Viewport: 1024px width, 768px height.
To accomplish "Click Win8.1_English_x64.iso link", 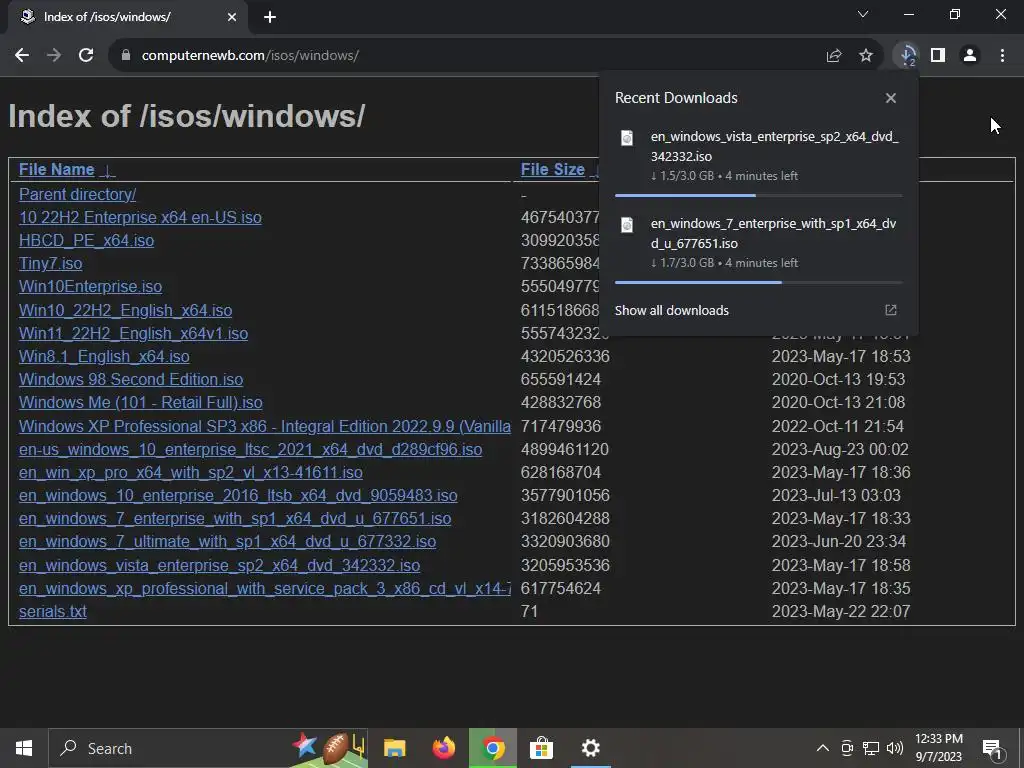I will [104, 357].
